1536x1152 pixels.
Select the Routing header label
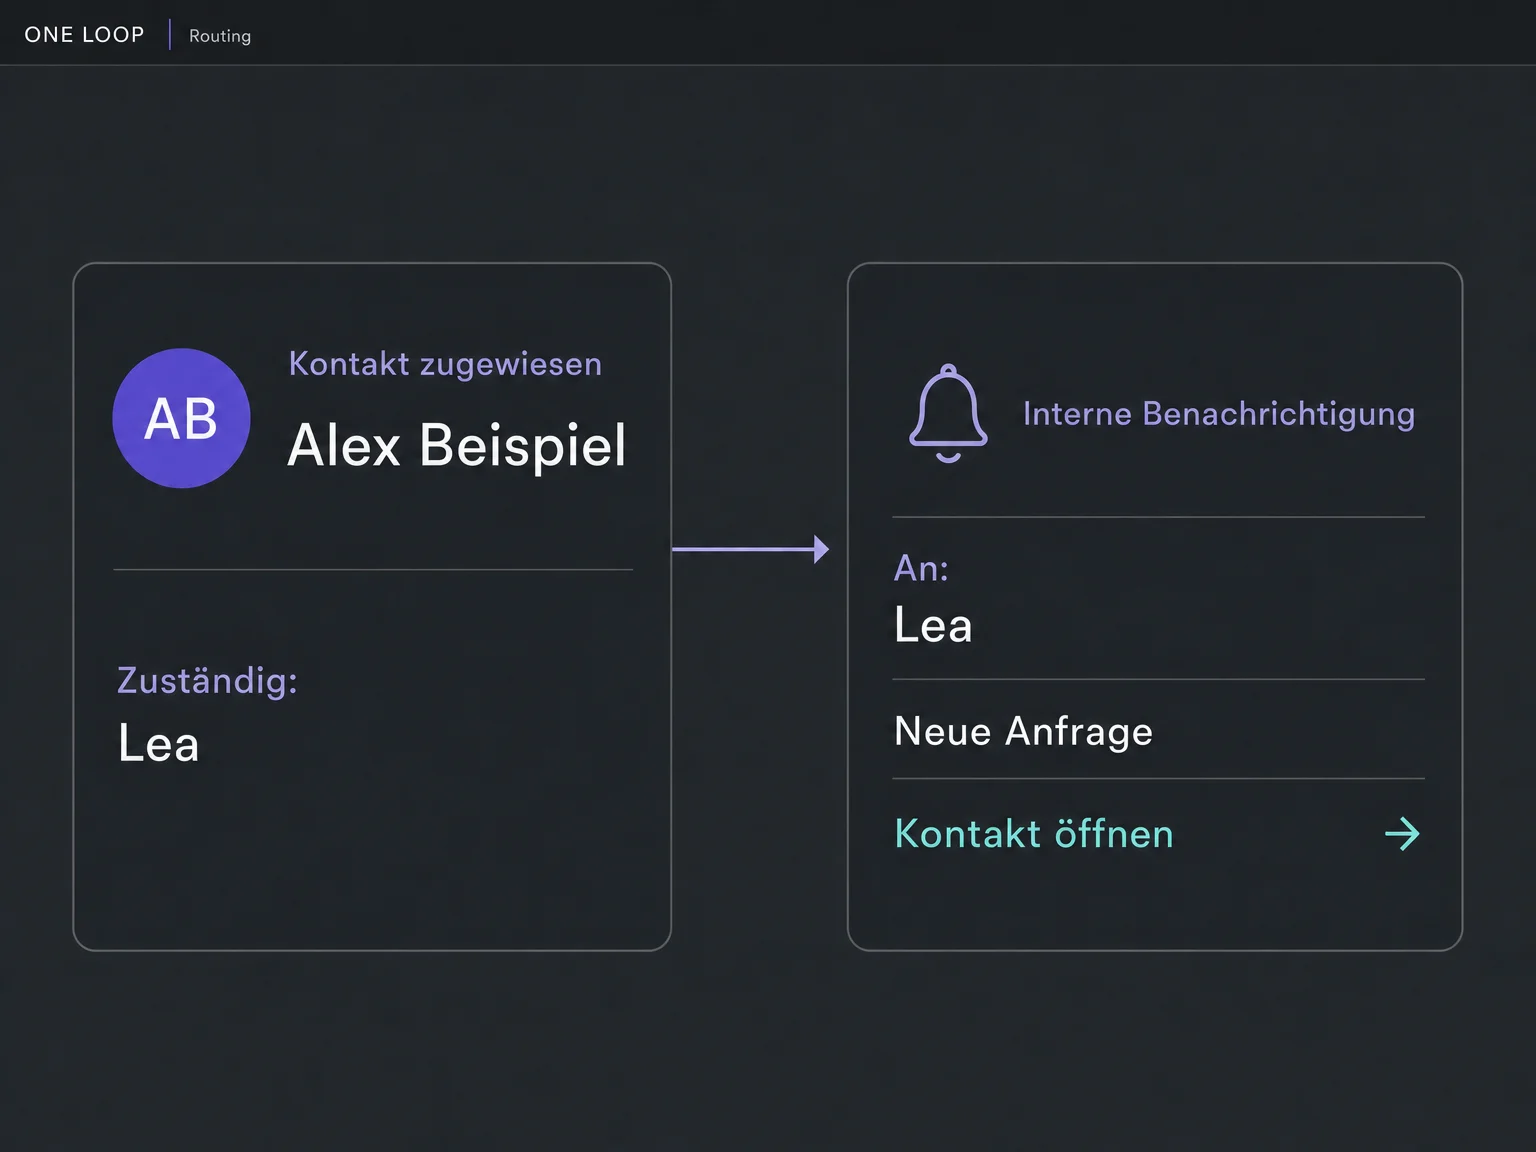[220, 36]
